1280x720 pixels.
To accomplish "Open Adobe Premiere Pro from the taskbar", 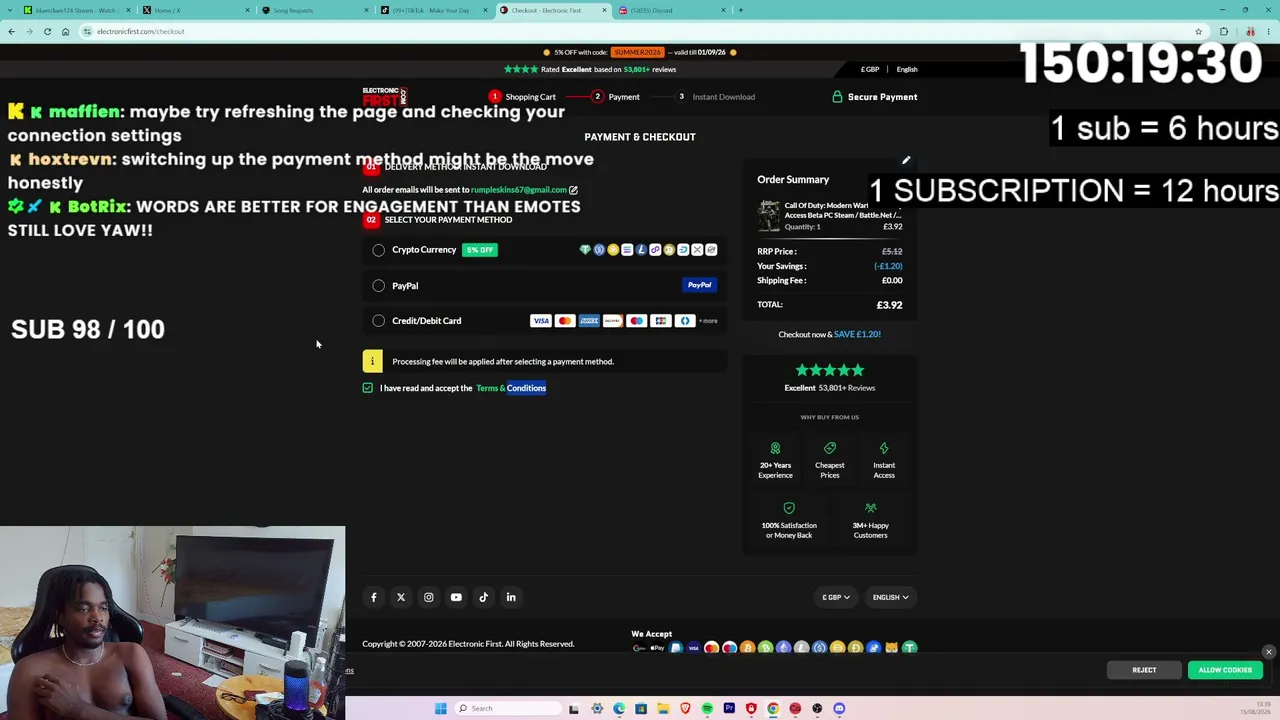I will pos(729,709).
